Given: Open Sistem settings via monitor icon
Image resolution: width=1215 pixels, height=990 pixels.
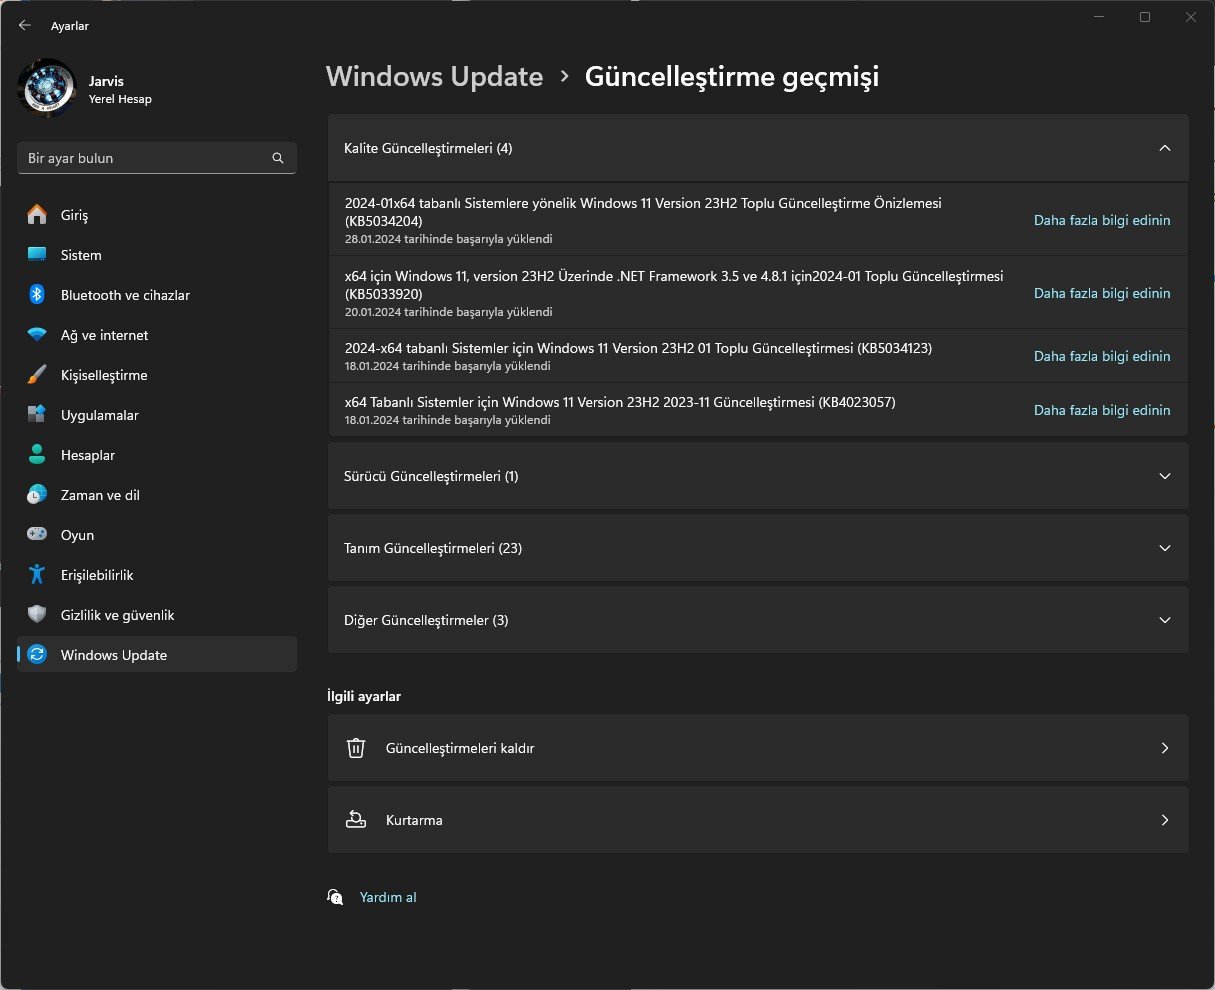Looking at the screenshot, I should point(37,255).
